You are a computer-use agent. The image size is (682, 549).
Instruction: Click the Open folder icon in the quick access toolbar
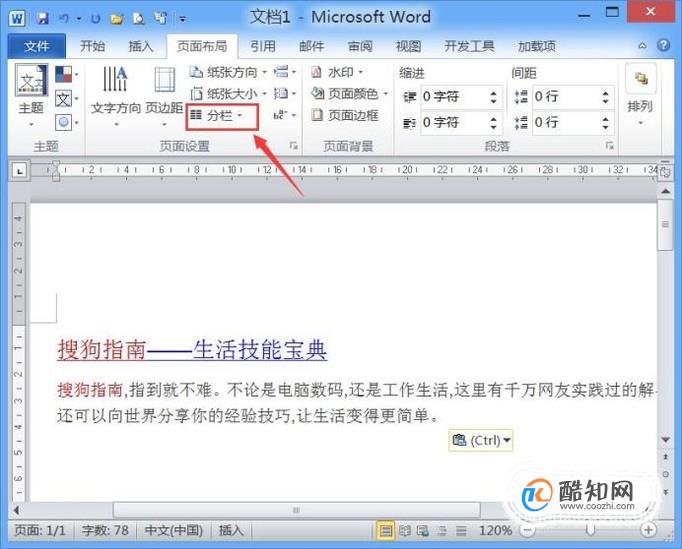[117, 18]
